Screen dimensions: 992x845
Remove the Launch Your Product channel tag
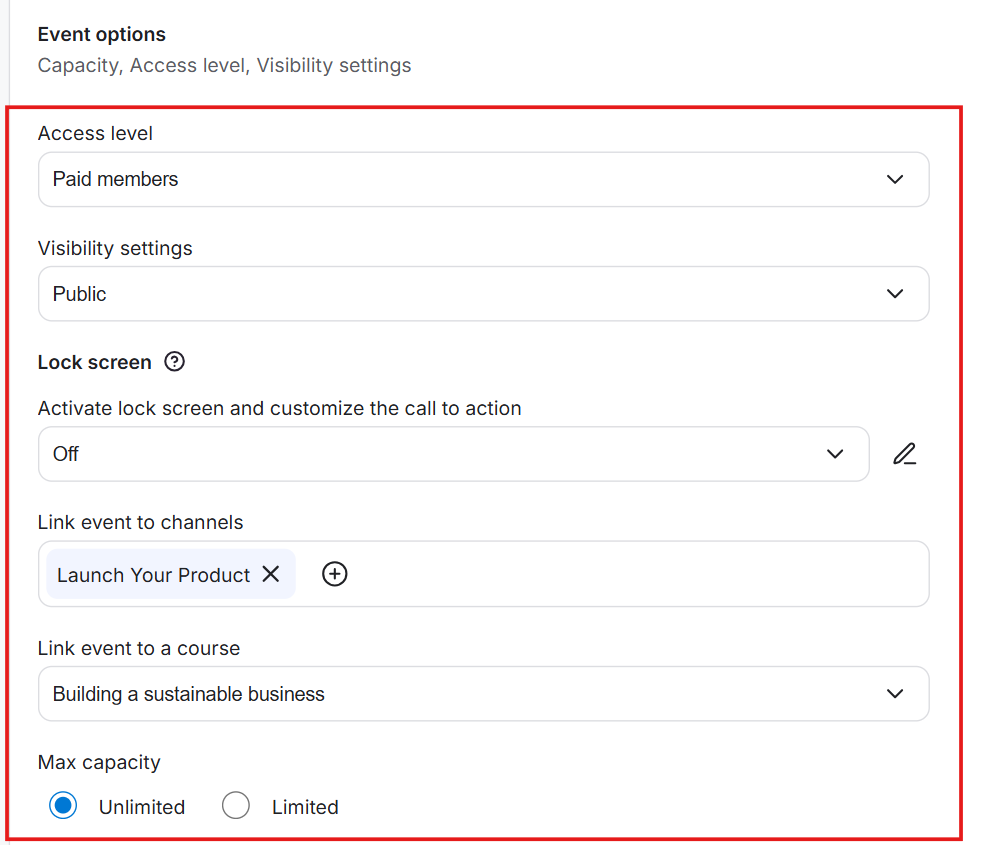click(x=271, y=574)
